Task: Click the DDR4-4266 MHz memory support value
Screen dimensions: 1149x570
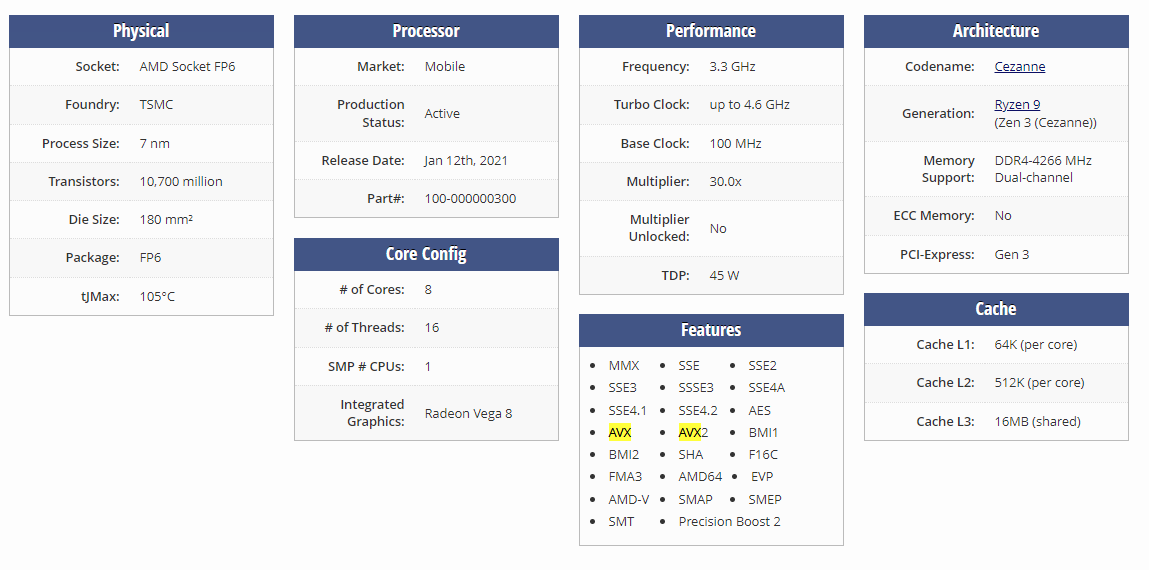Action: click(1043, 161)
